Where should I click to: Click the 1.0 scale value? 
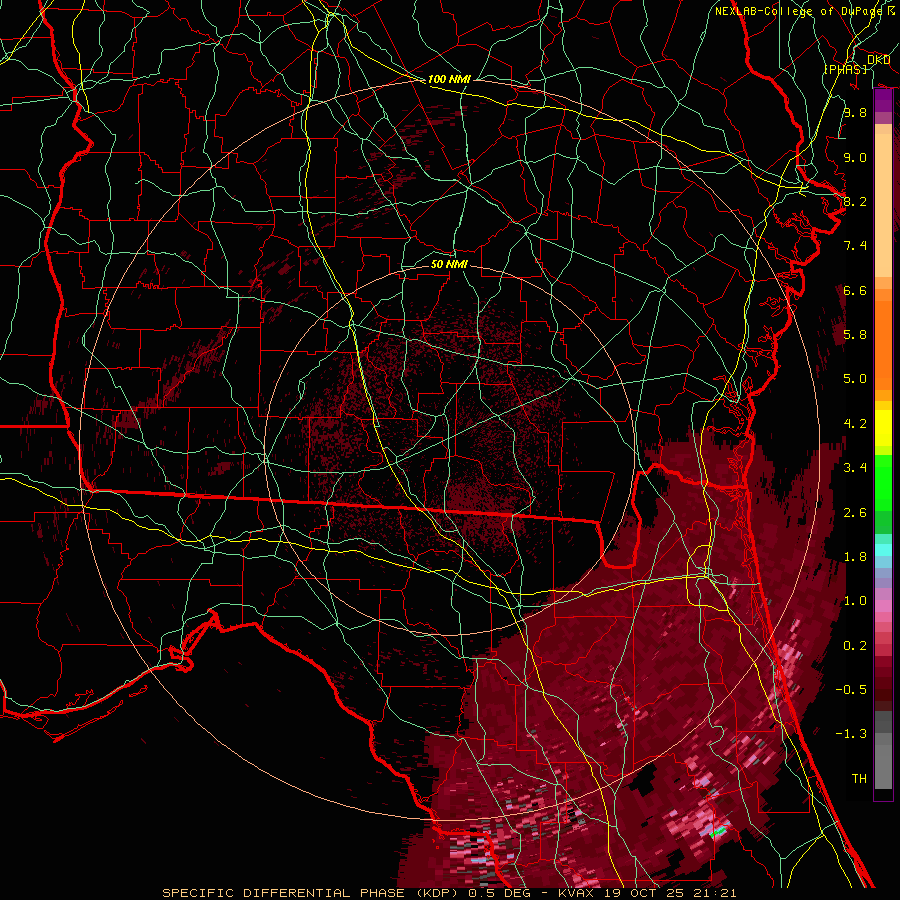[x=855, y=601]
